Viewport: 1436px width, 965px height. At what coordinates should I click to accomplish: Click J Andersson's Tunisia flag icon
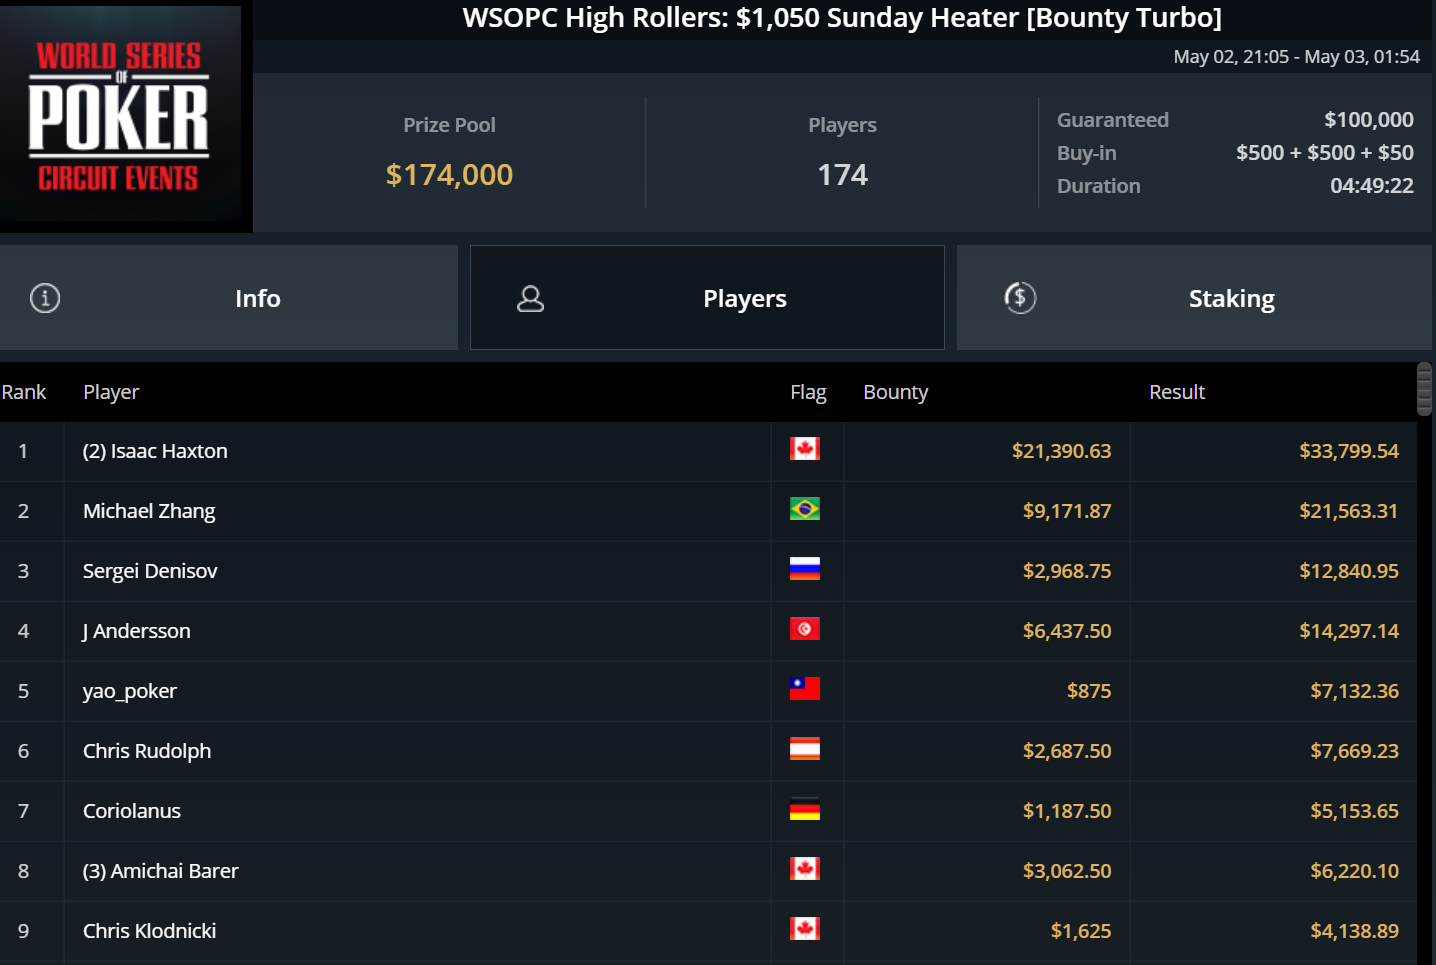pyautogui.click(x=804, y=629)
